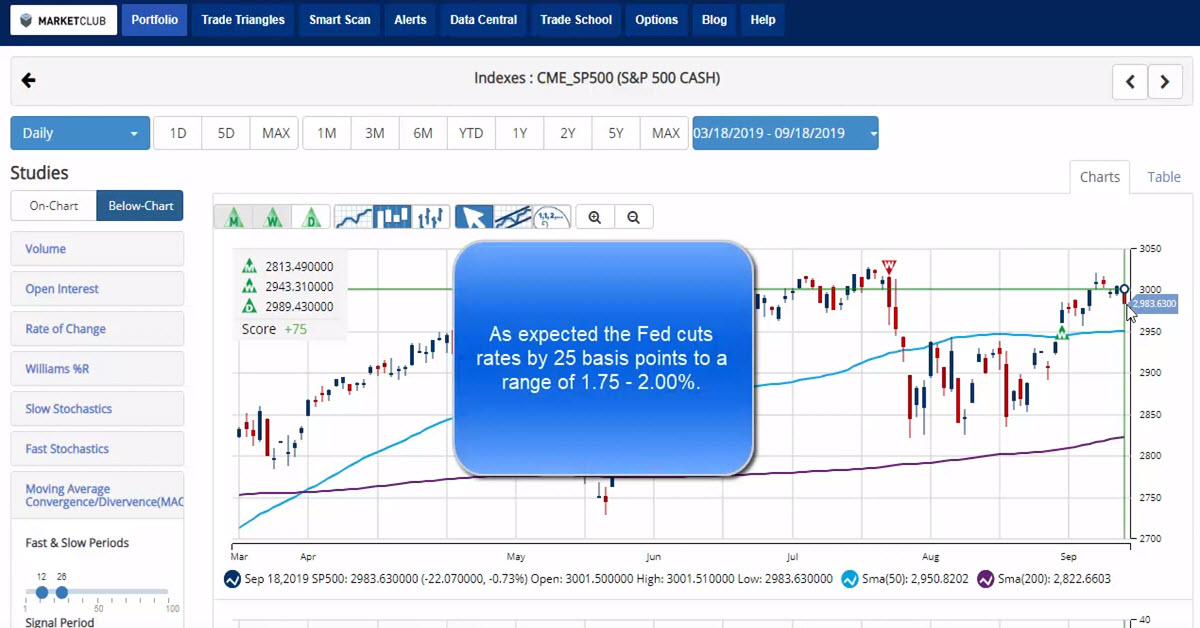Select the Fibonacci tool icon

click(551, 217)
